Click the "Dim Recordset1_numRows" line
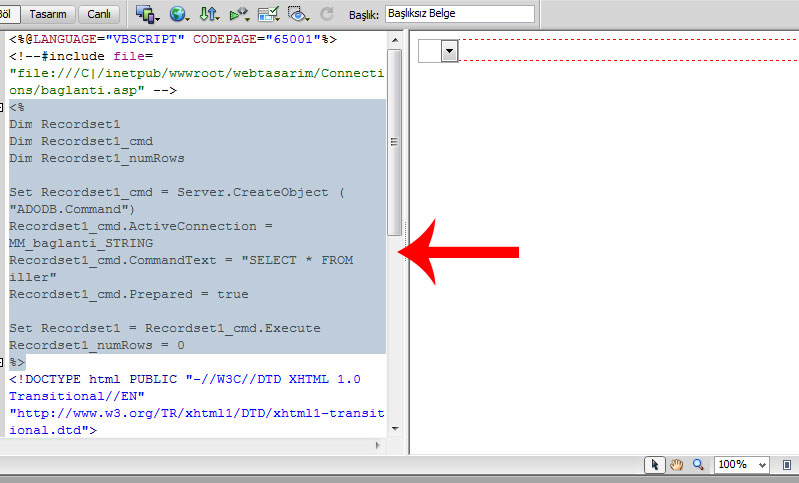 click(97, 158)
